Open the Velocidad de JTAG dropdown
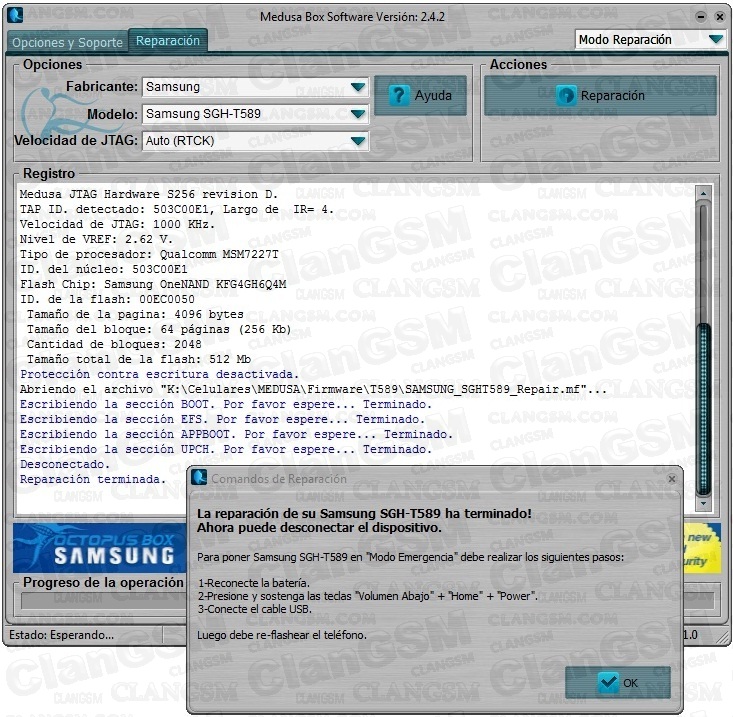Viewport: 733px width, 717px height. 256,141
